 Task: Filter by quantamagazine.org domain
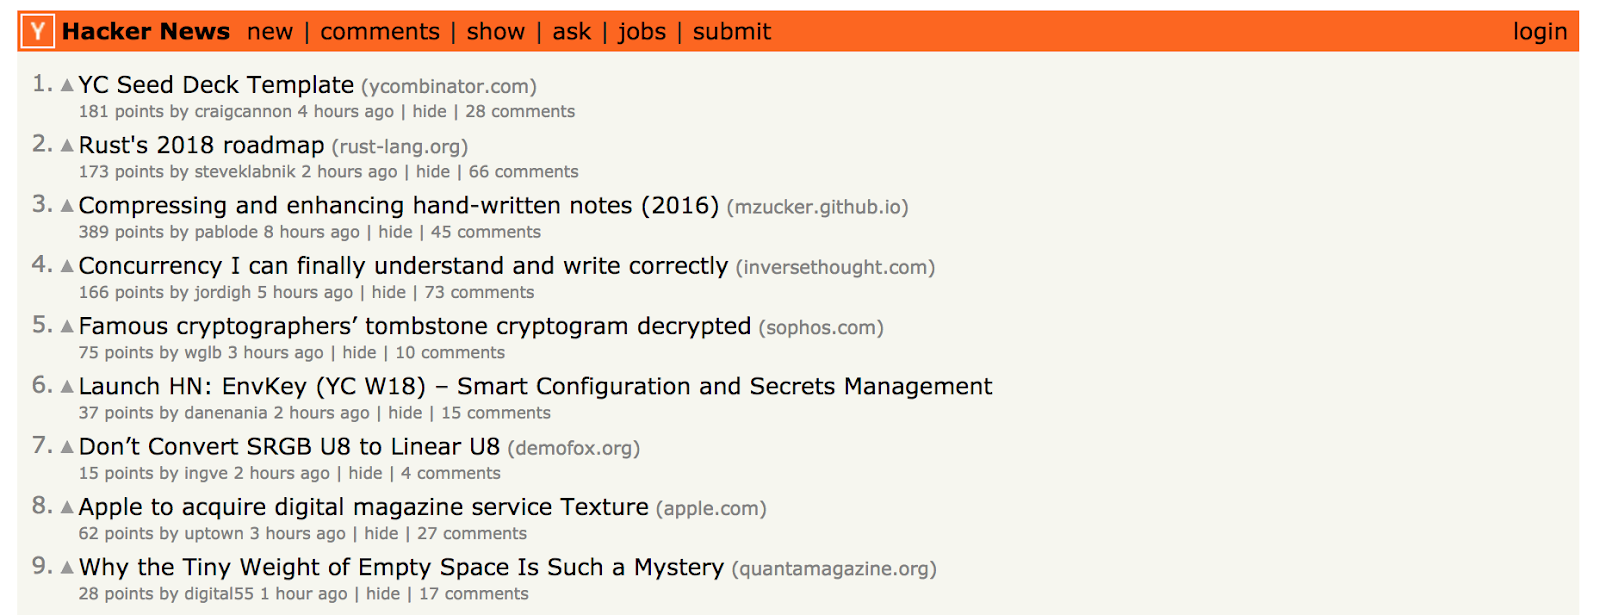coord(834,569)
